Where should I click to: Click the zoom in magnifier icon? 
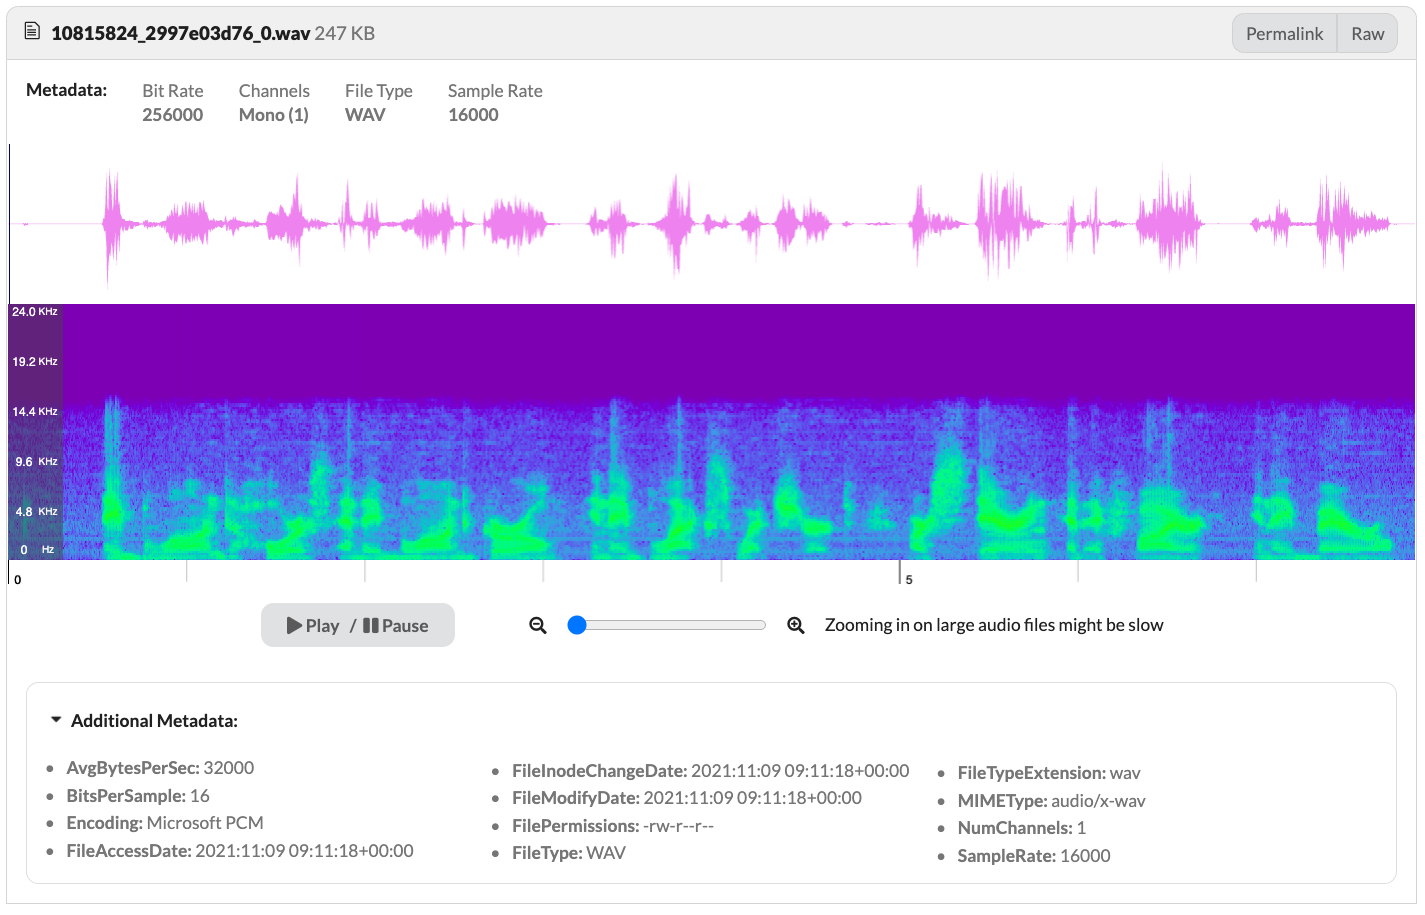point(796,625)
